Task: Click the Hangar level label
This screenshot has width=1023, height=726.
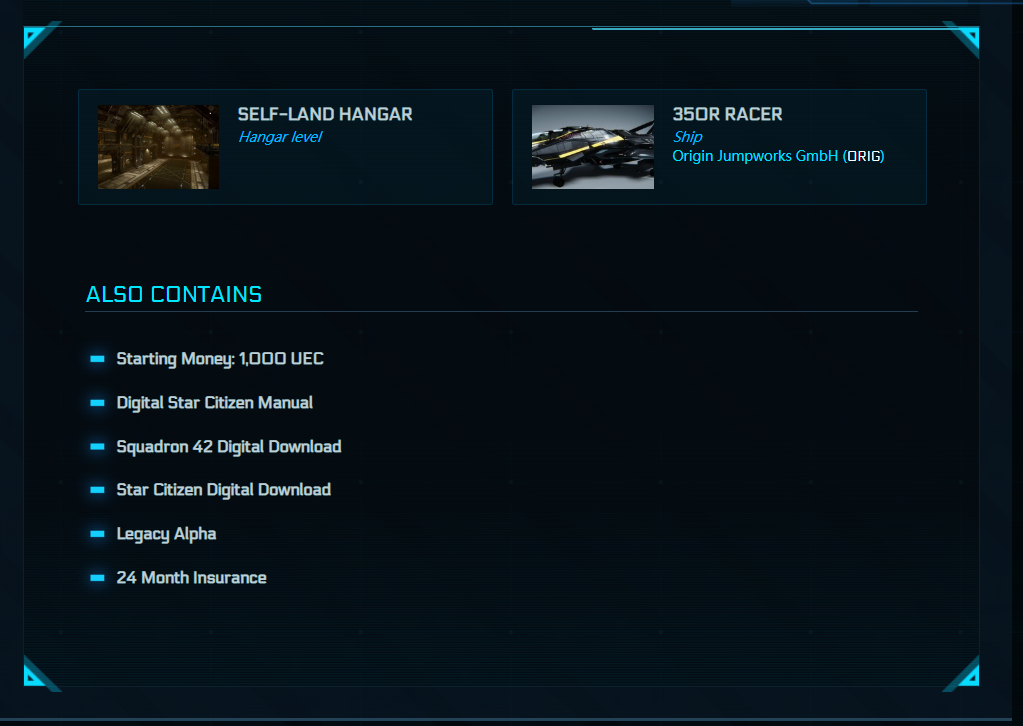Action: pos(280,137)
